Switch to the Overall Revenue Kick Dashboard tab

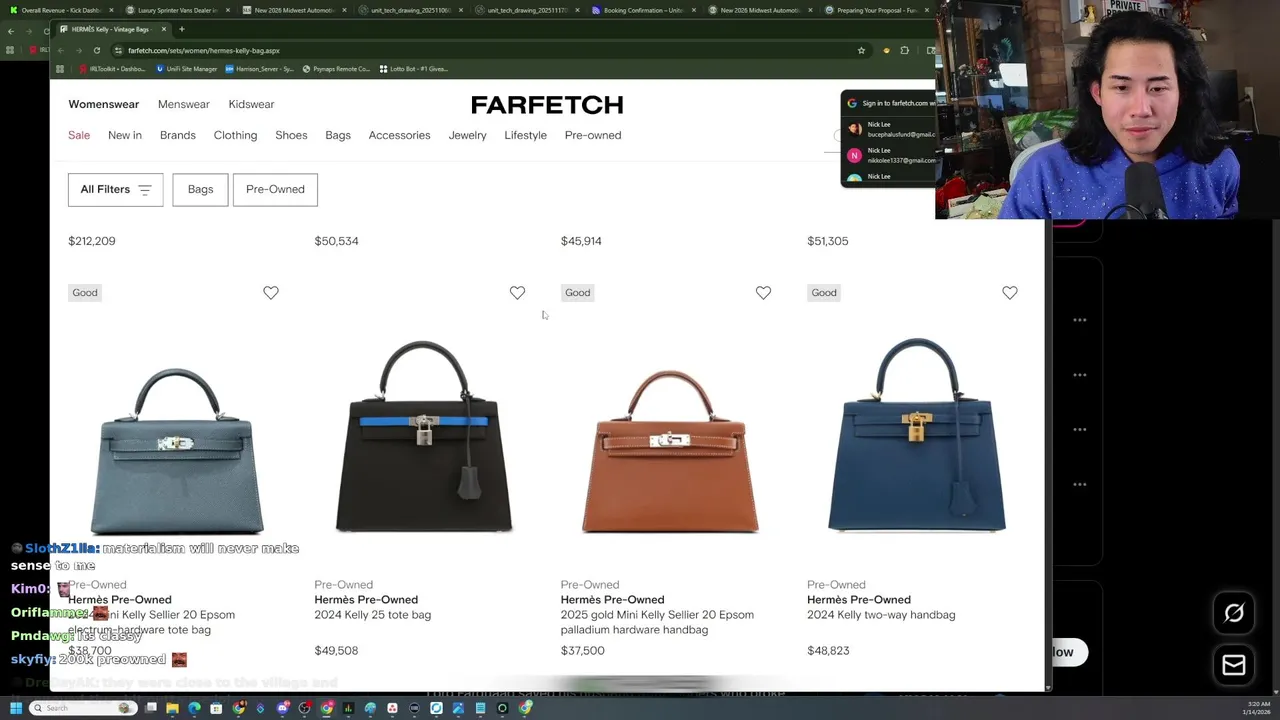click(x=60, y=10)
